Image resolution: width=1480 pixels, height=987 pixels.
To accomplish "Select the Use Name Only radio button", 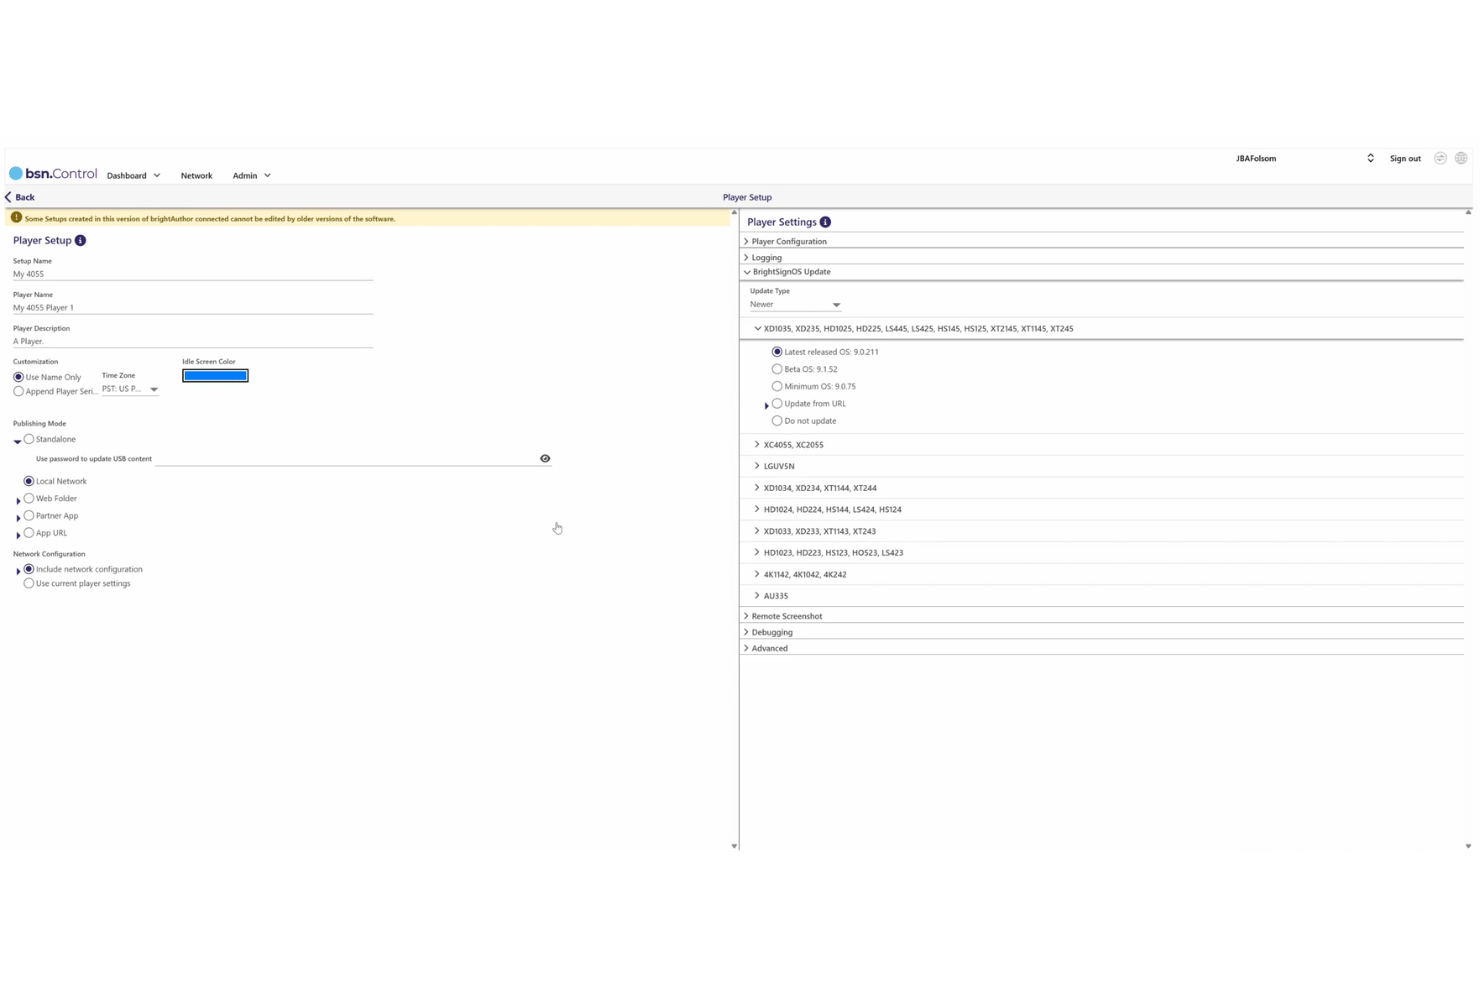I will point(18,377).
